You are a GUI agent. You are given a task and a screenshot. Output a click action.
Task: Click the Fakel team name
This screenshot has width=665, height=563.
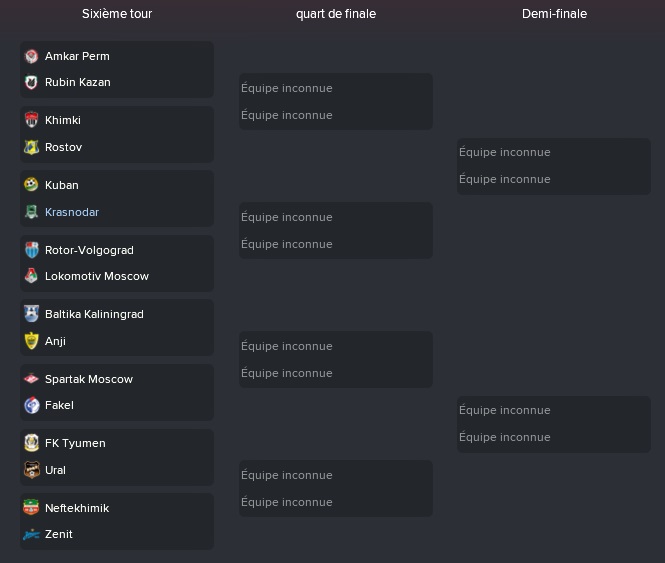pos(59,405)
